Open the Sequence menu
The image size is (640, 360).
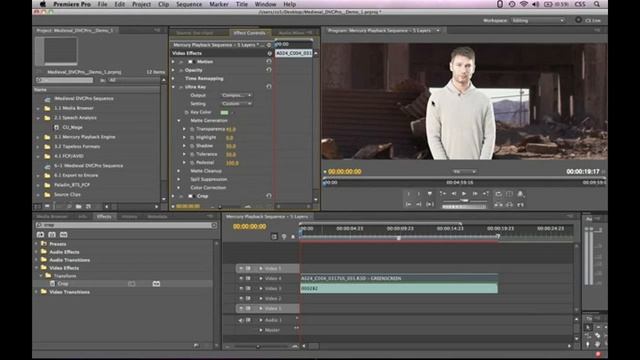point(189,4)
